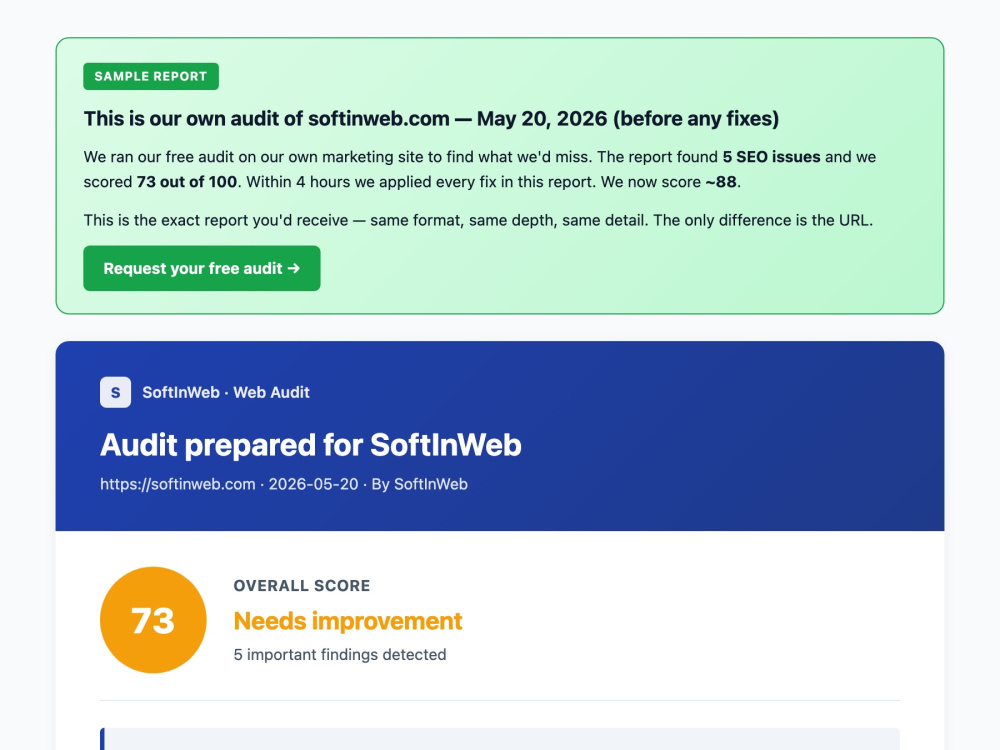Click the orange 73 score circle
Image resolution: width=1000 pixels, height=750 pixels.
(153, 620)
